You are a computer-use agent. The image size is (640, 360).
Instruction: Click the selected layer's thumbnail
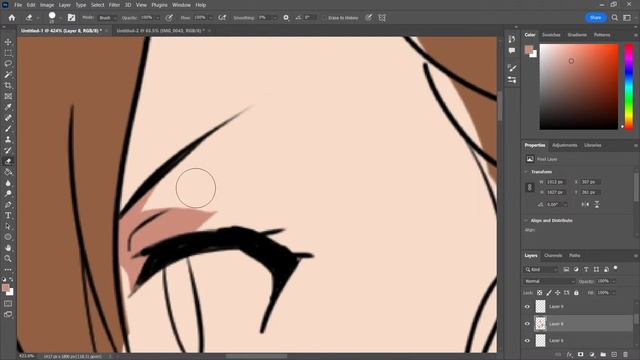click(540, 324)
